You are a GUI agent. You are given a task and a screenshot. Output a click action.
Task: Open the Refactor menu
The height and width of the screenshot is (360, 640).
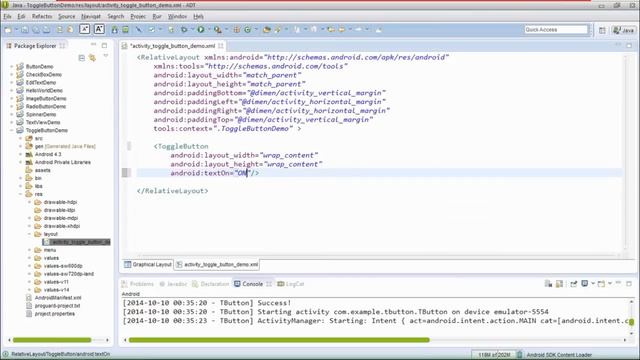tap(42, 16)
